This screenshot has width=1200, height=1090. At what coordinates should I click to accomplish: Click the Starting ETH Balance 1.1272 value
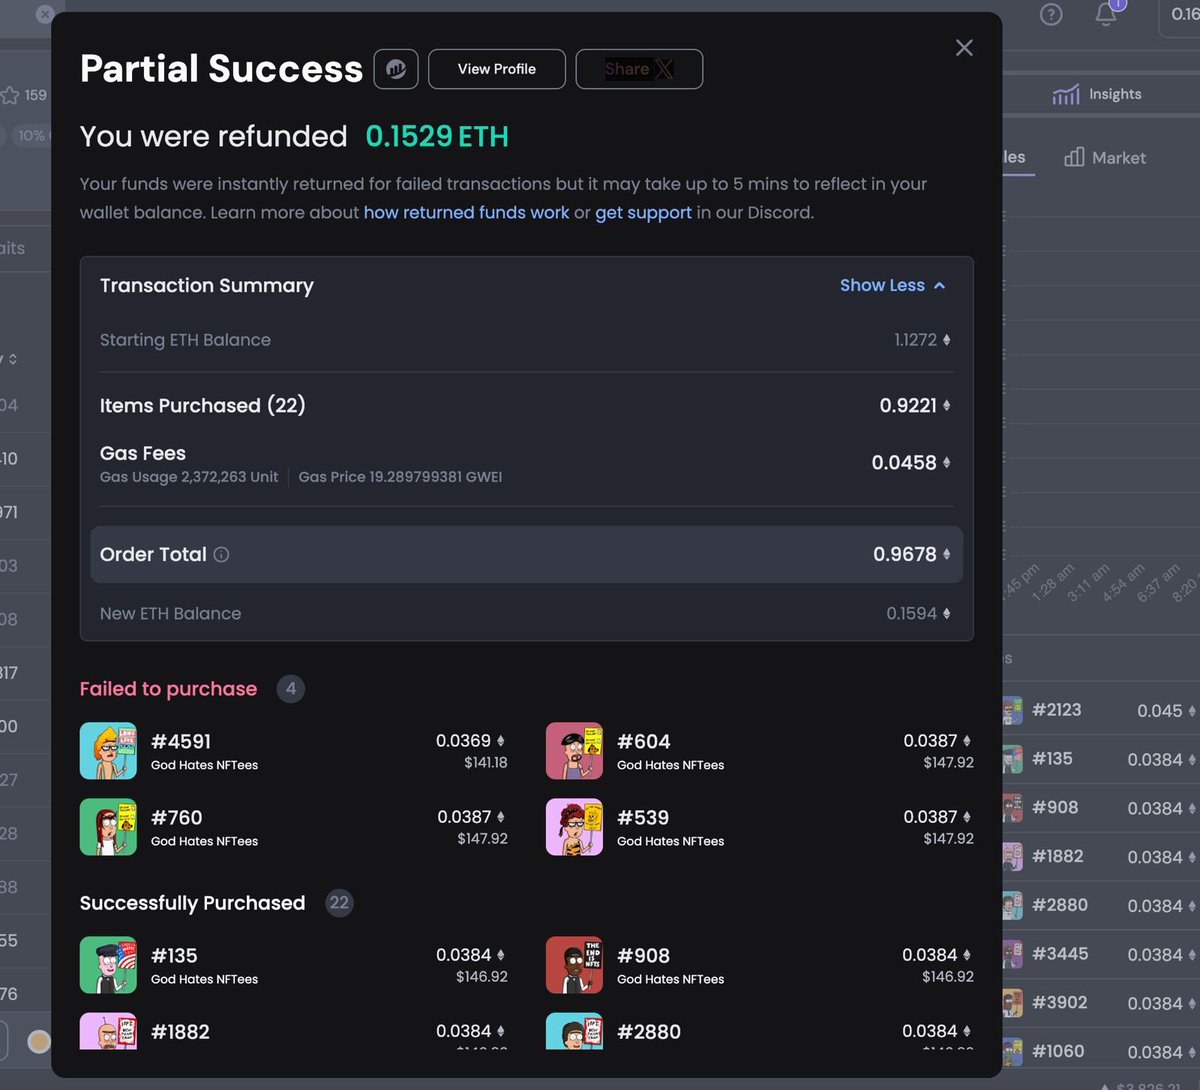coord(915,340)
